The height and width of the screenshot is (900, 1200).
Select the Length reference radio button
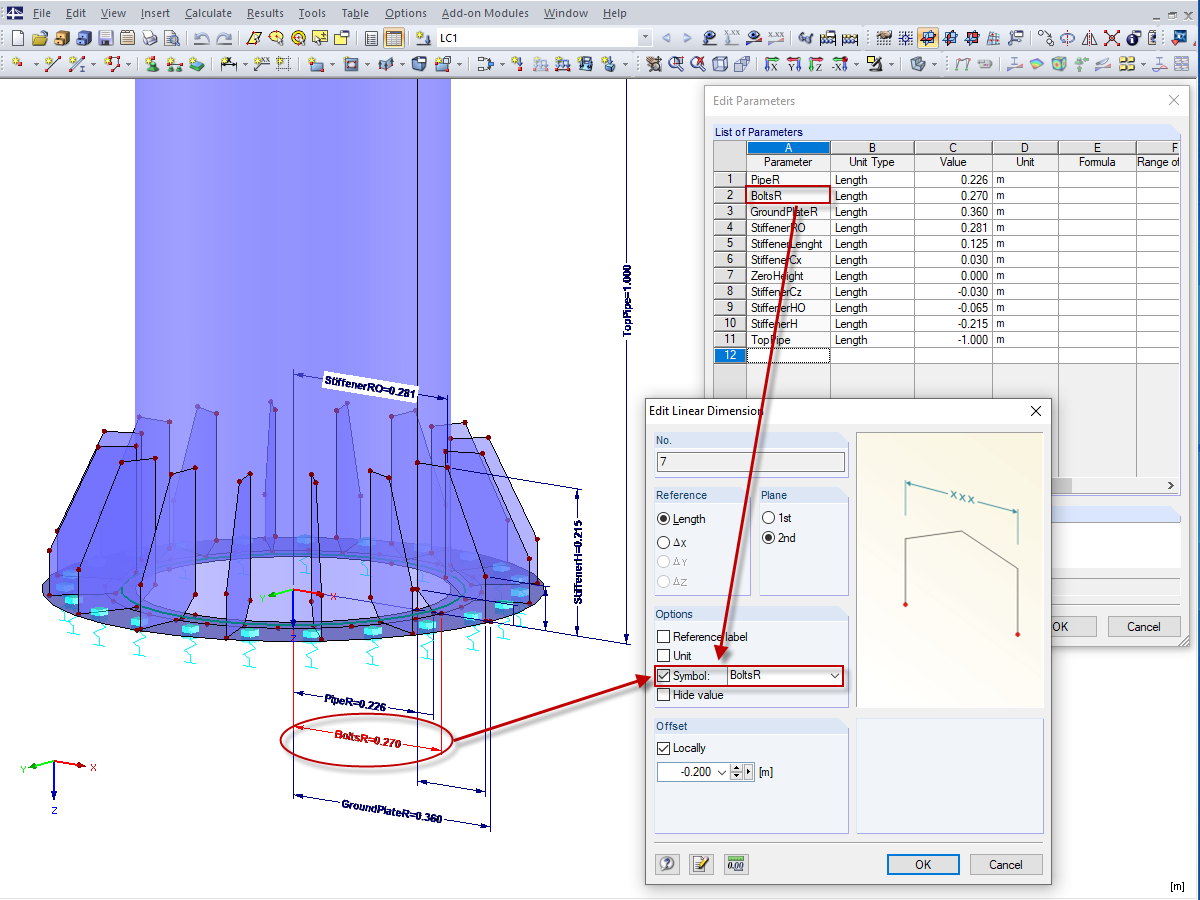[x=664, y=519]
